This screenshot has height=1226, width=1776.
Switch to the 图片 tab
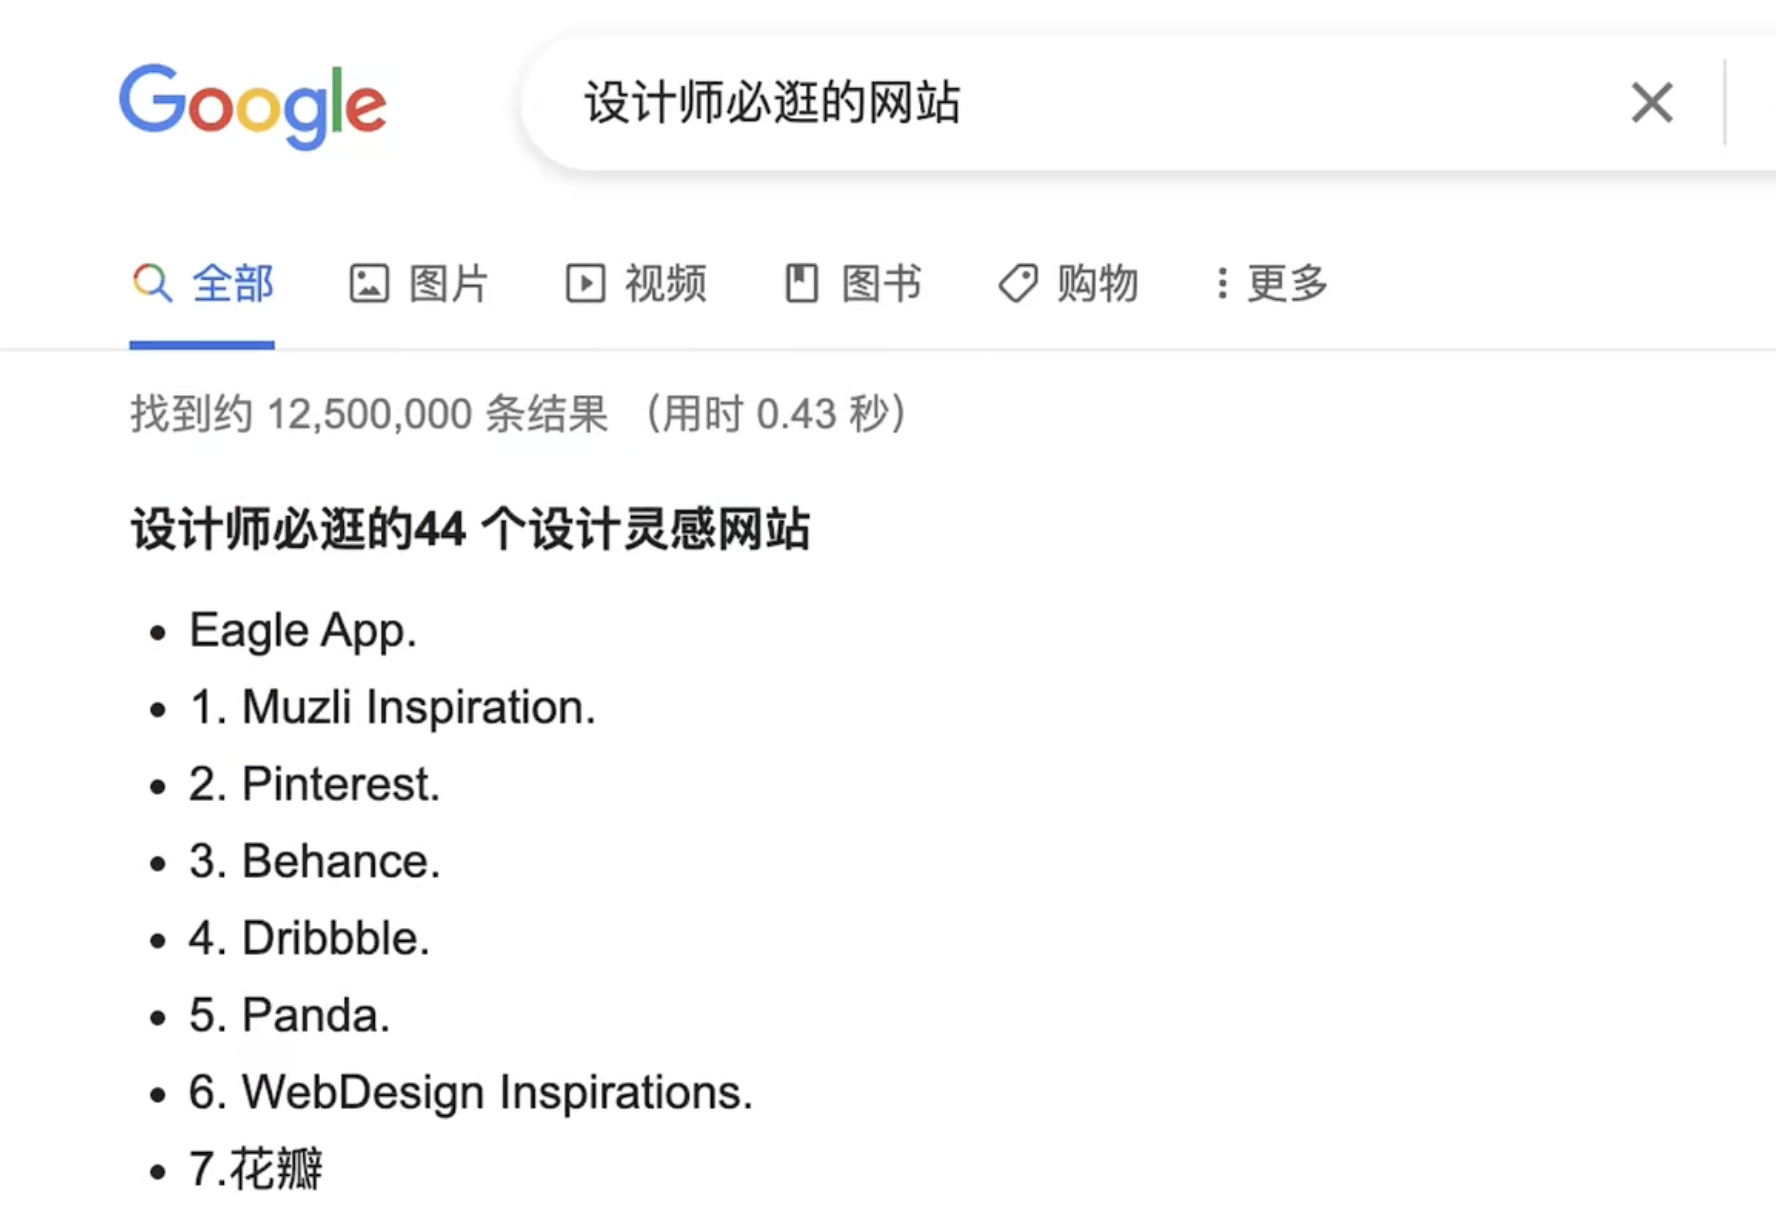(x=419, y=284)
